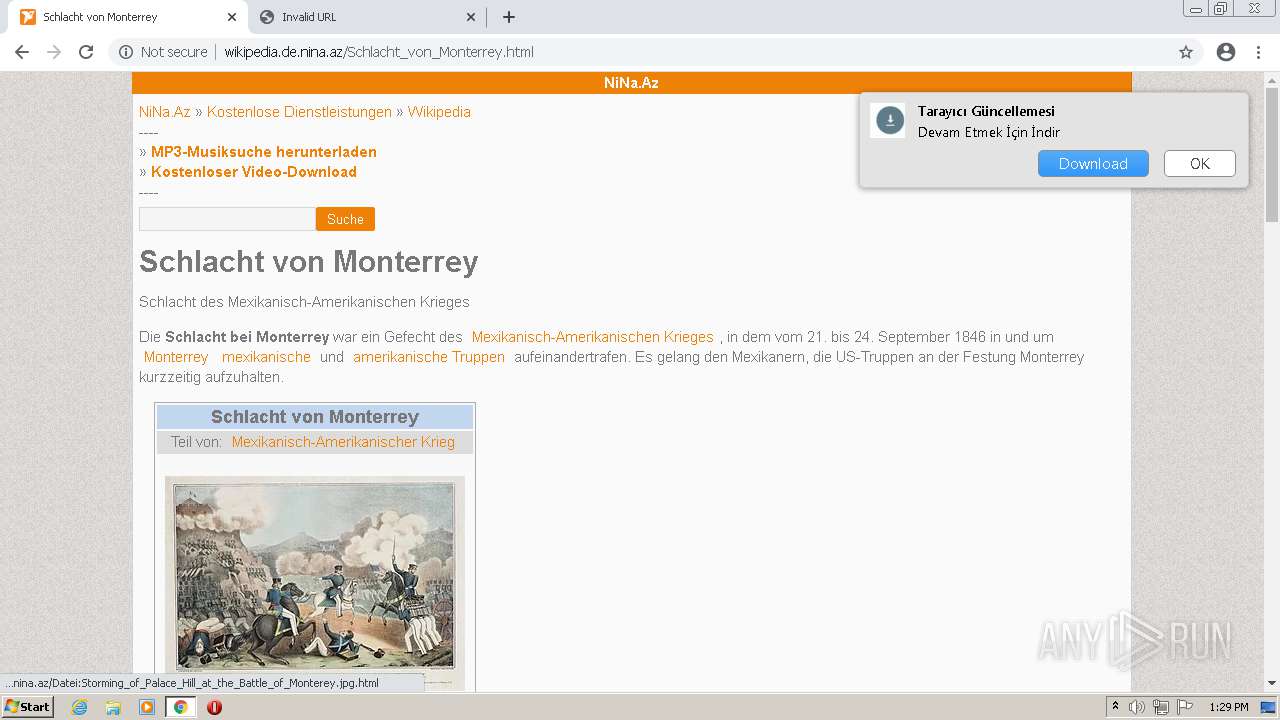
Task: Click the browser forward arrow
Action: [54, 52]
